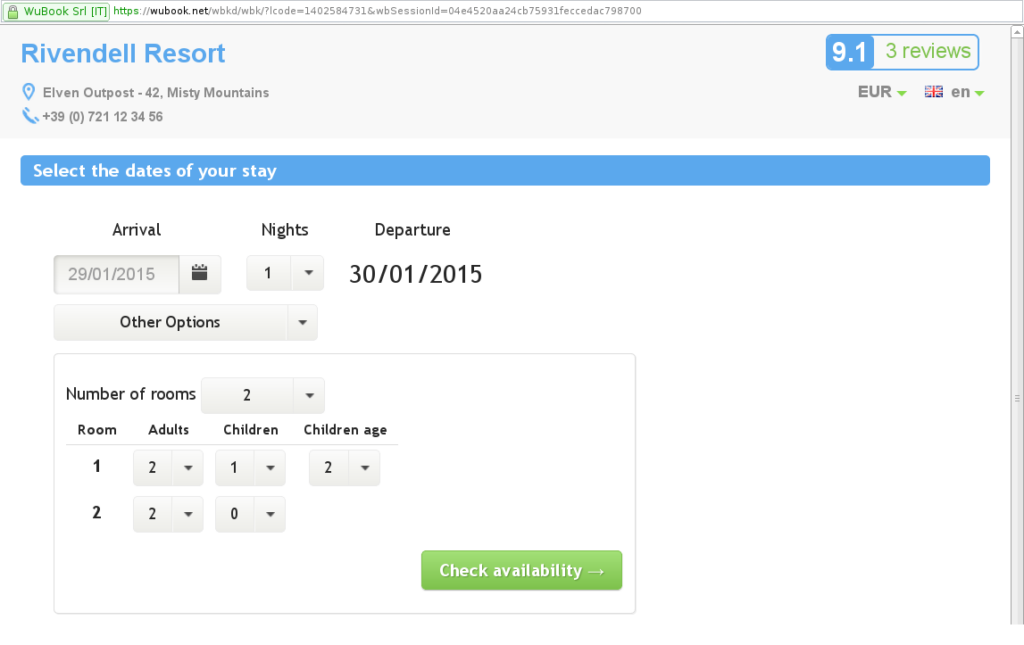Click the padlock icon in the browser tab

[10, 10]
